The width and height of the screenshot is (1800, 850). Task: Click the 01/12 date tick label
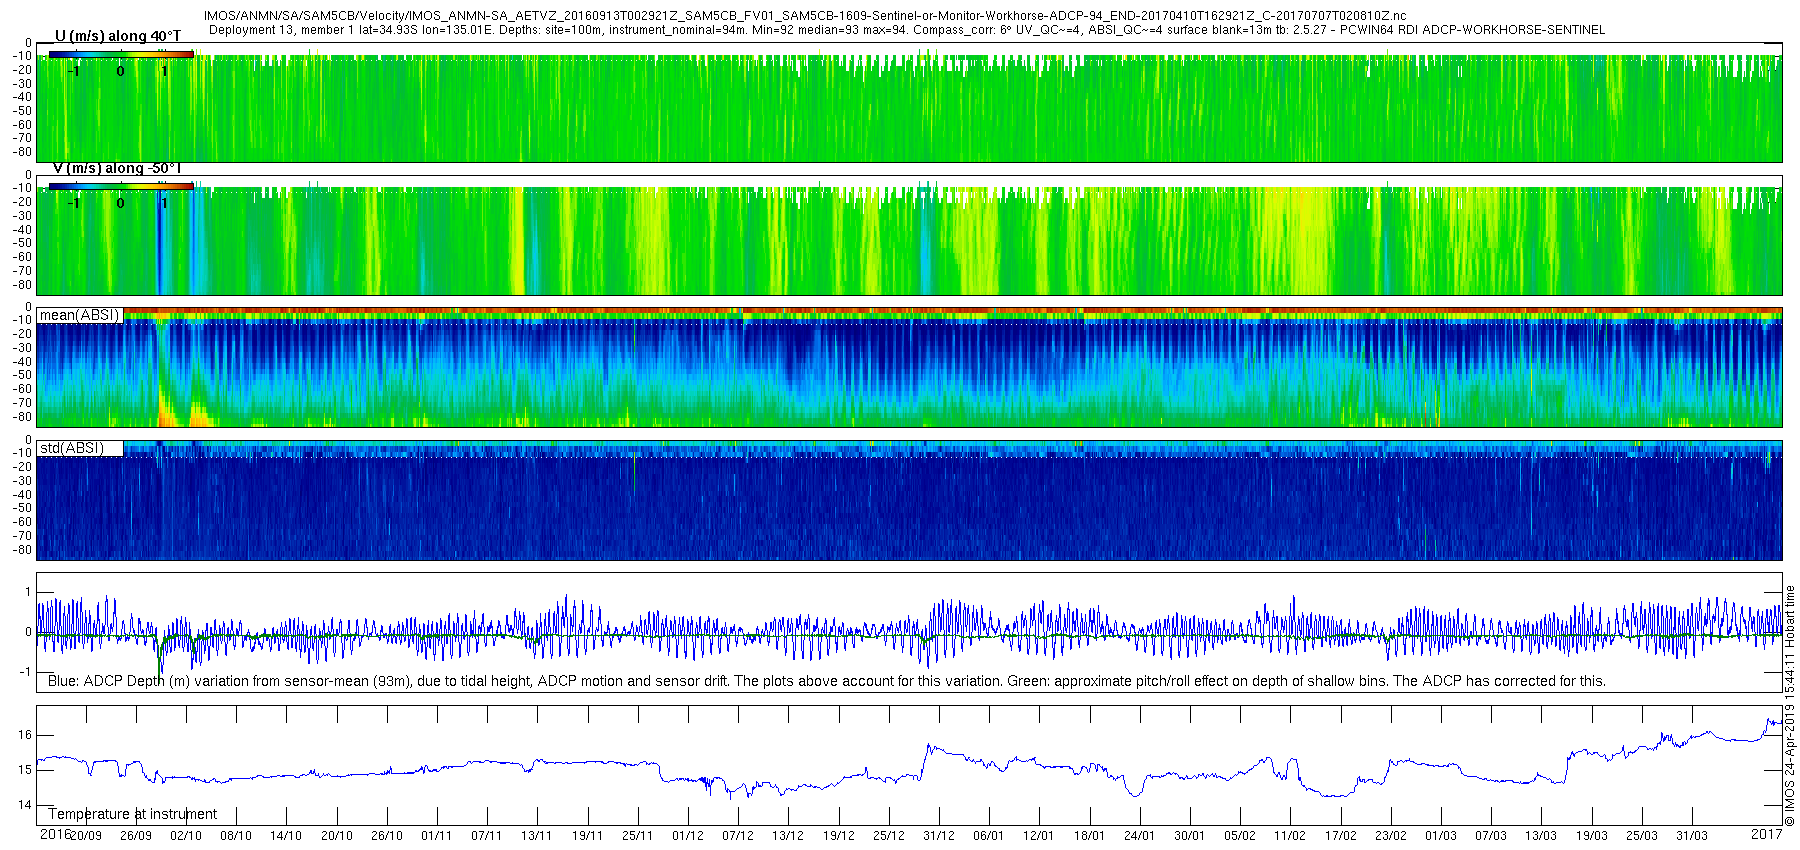pyautogui.click(x=688, y=836)
